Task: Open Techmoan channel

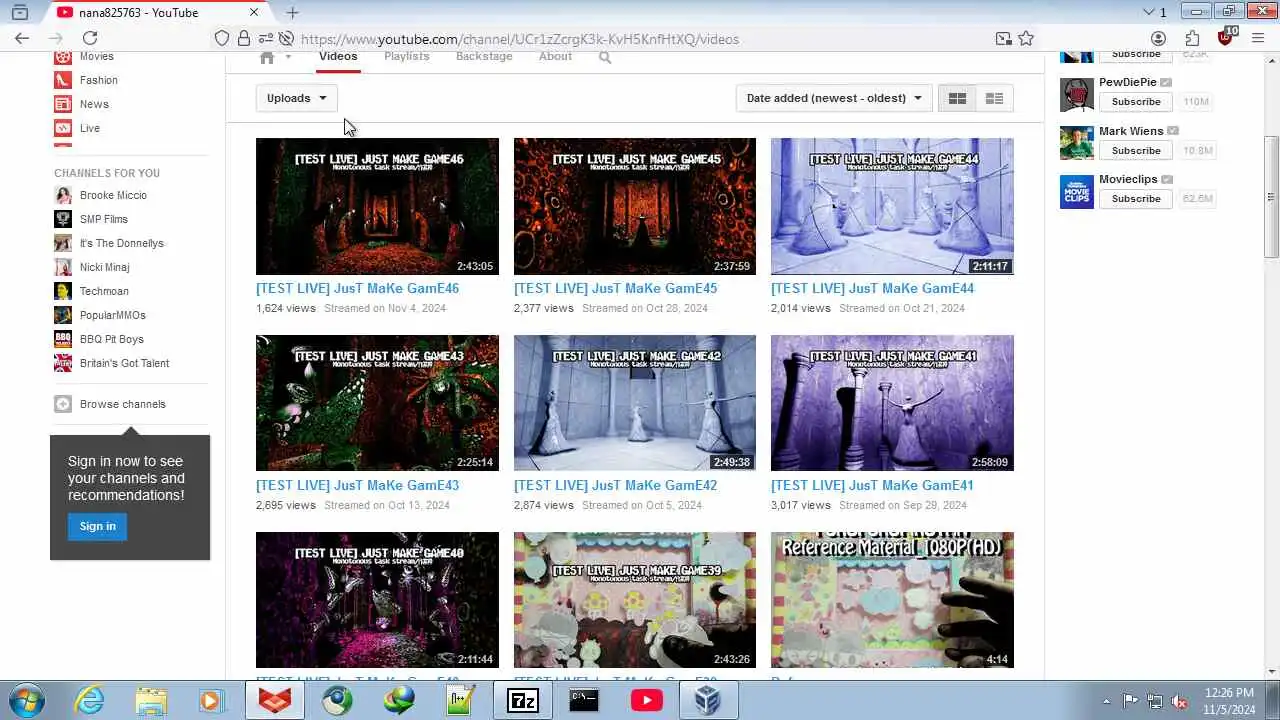Action: tap(104, 291)
